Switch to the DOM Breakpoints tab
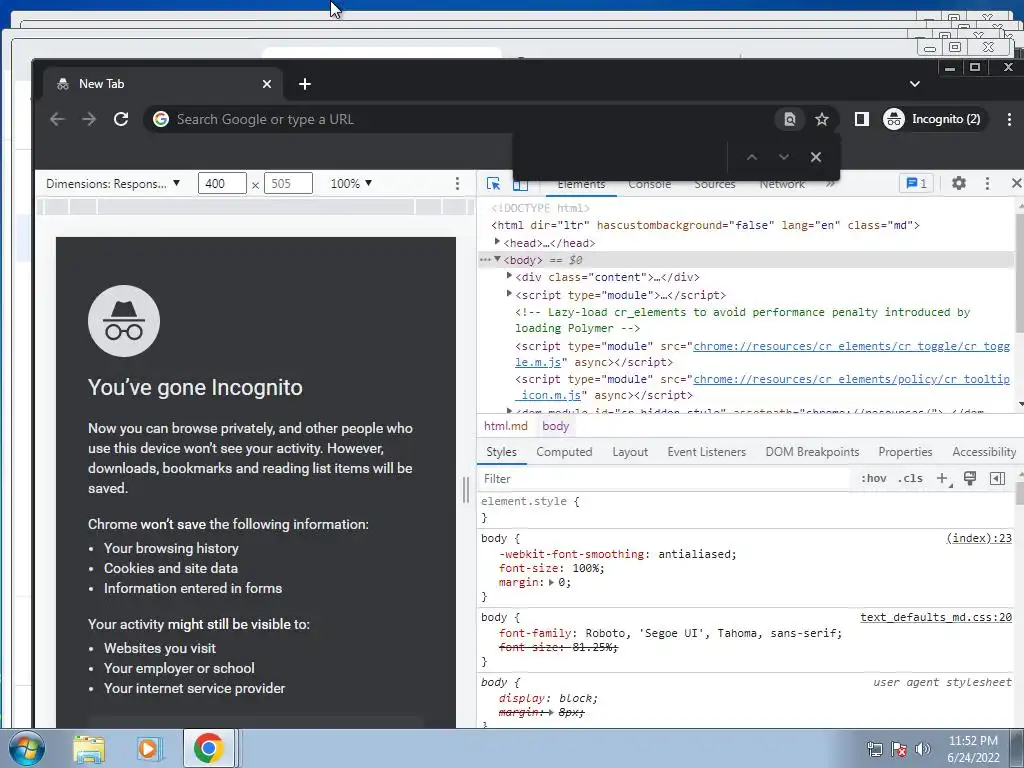 pyautogui.click(x=812, y=452)
